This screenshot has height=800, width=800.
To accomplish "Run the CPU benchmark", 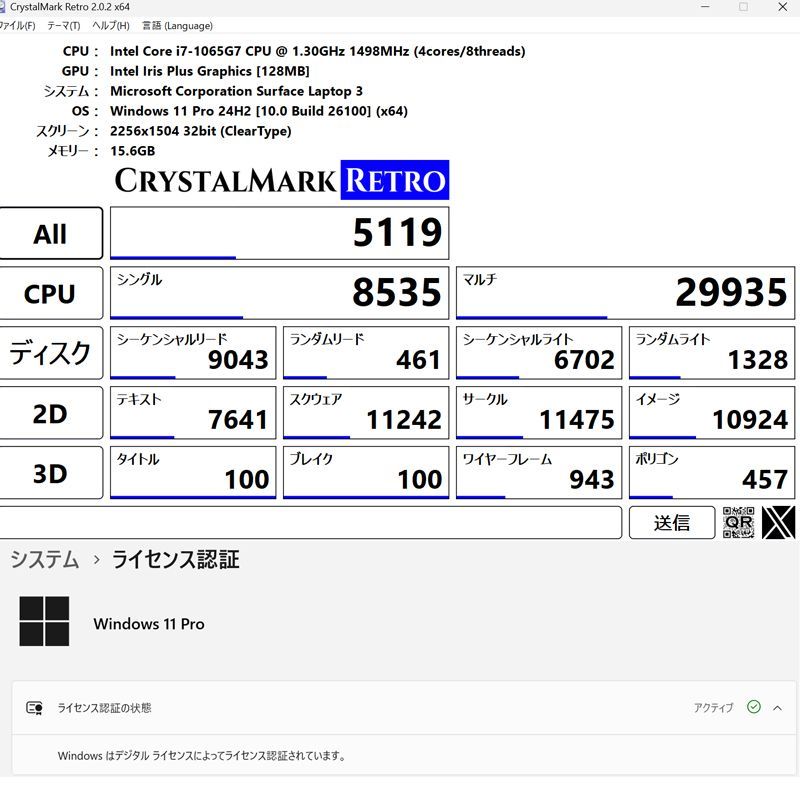I will (x=50, y=293).
